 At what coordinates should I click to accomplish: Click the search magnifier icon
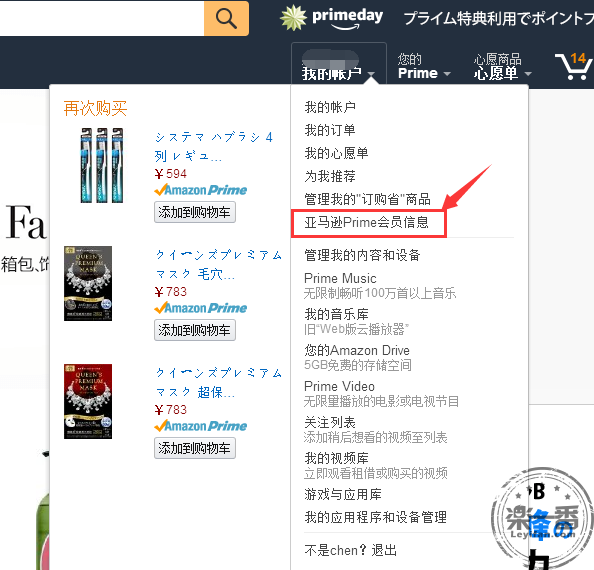click(226, 18)
